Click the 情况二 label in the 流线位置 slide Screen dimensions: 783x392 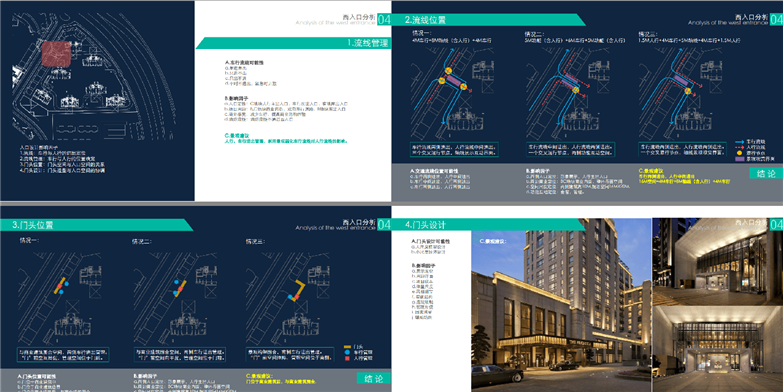pyautogui.click(x=534, y=34)
